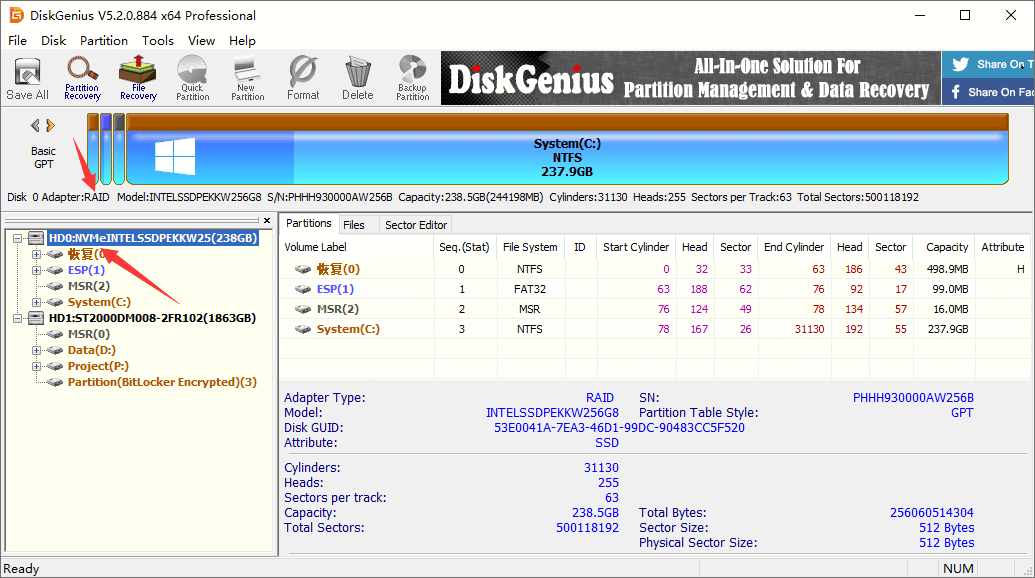
Task: Click the Ready status bar text
Action: pyautogui.click(x=21, y=569)
